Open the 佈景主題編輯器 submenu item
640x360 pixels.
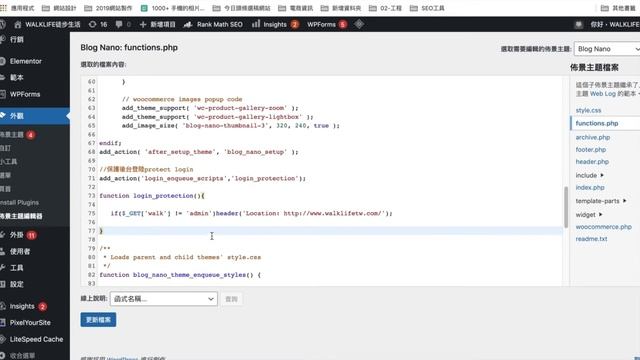(21, 216)
